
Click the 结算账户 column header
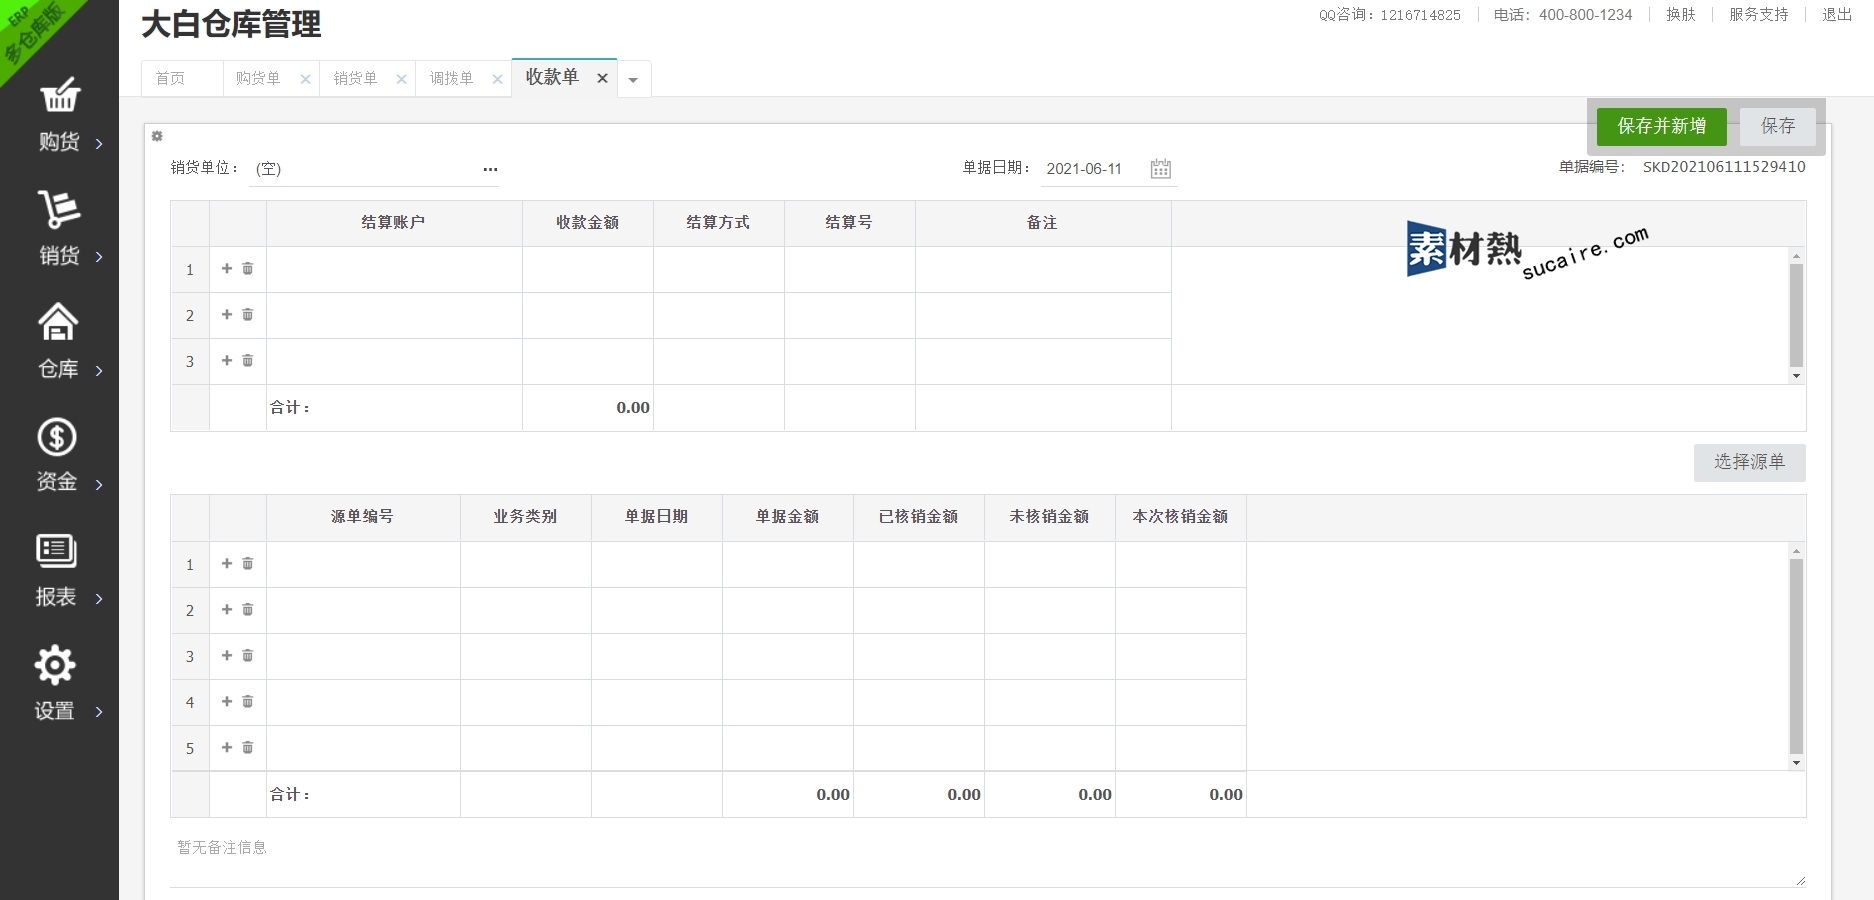point(394,223)
